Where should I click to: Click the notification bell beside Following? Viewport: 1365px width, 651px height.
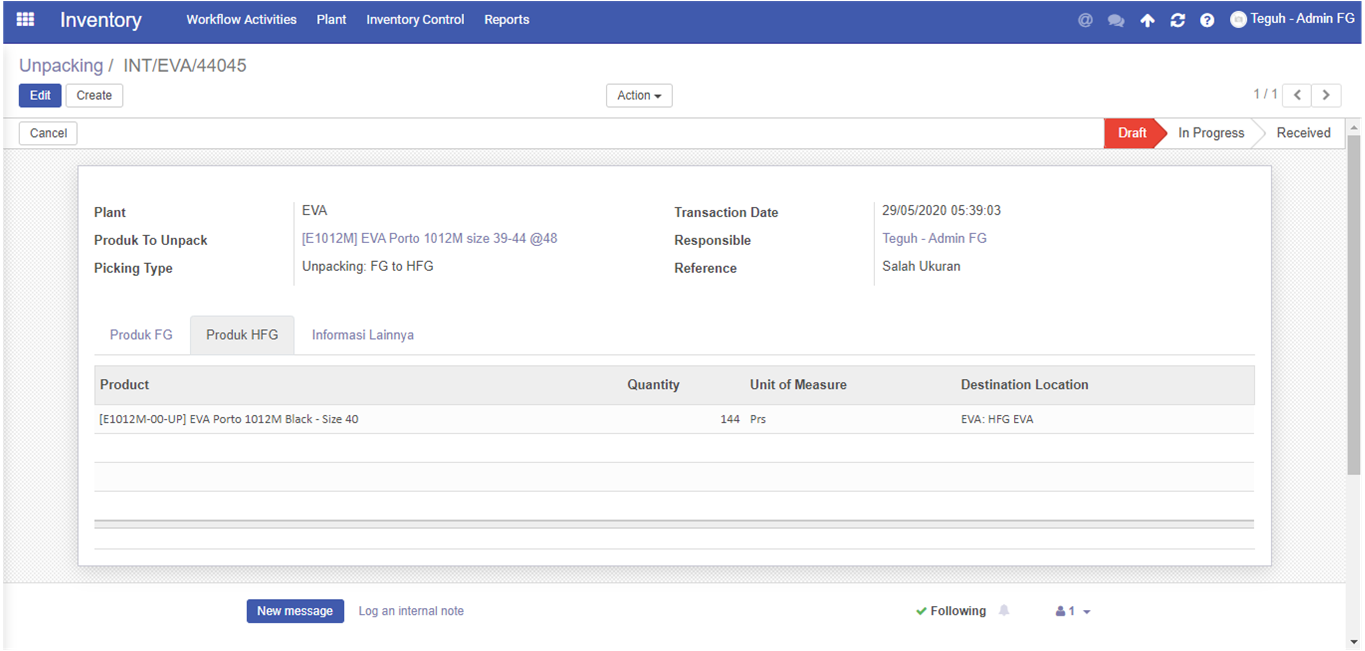tap(1004, 611)
